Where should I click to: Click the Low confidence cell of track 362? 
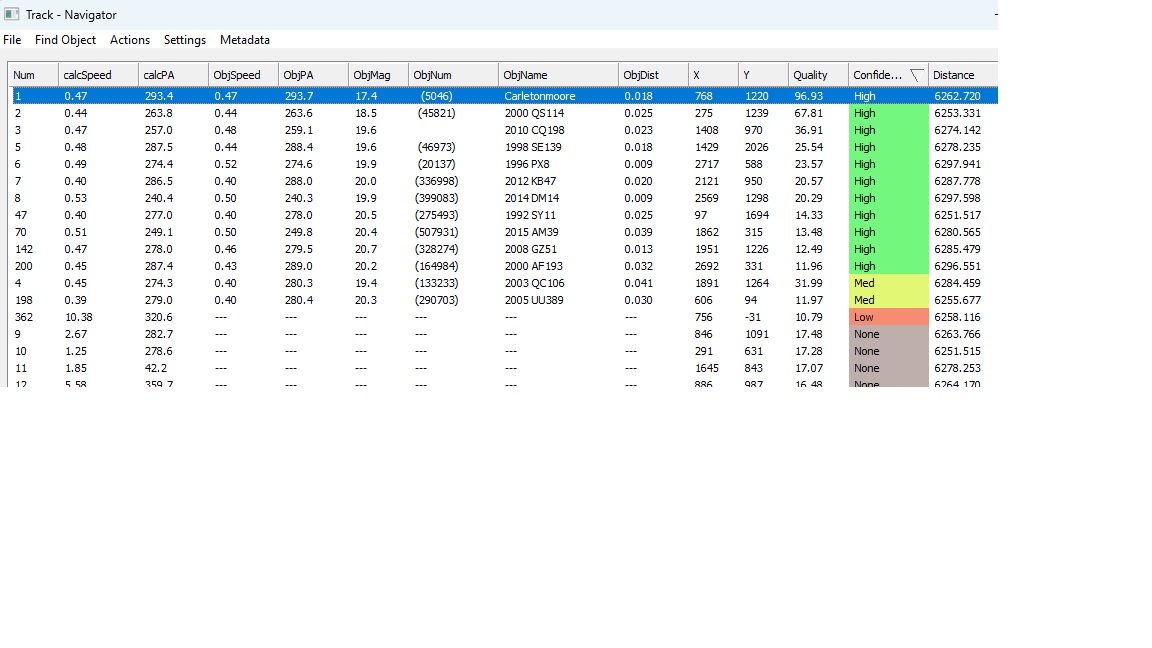[x=888, y=317]
